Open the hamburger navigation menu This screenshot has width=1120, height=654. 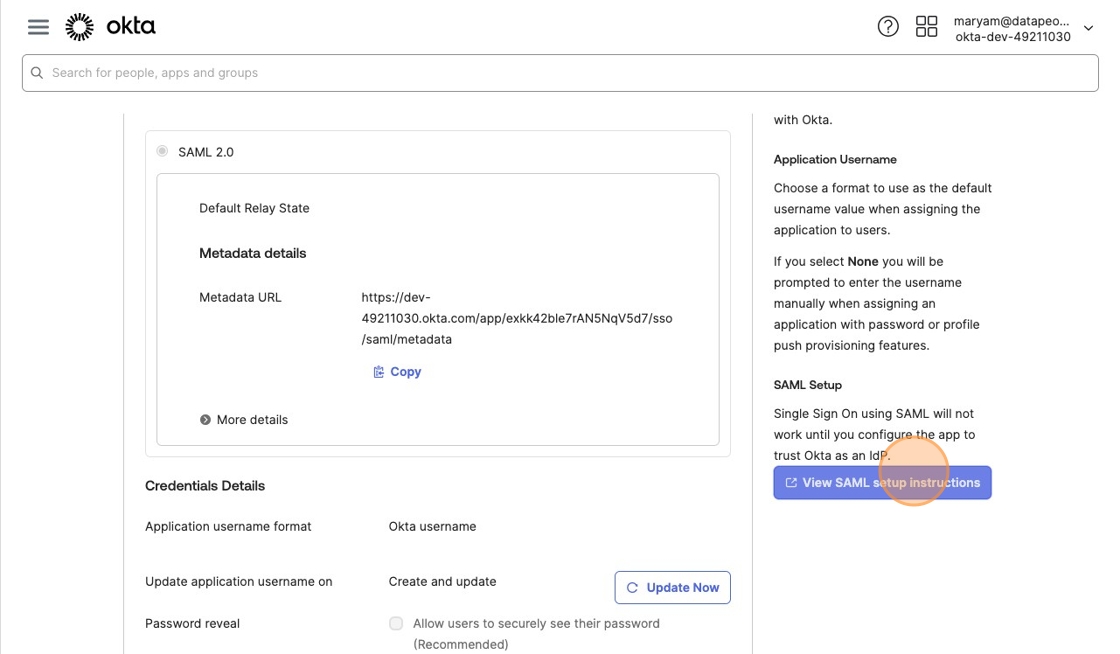38,27
